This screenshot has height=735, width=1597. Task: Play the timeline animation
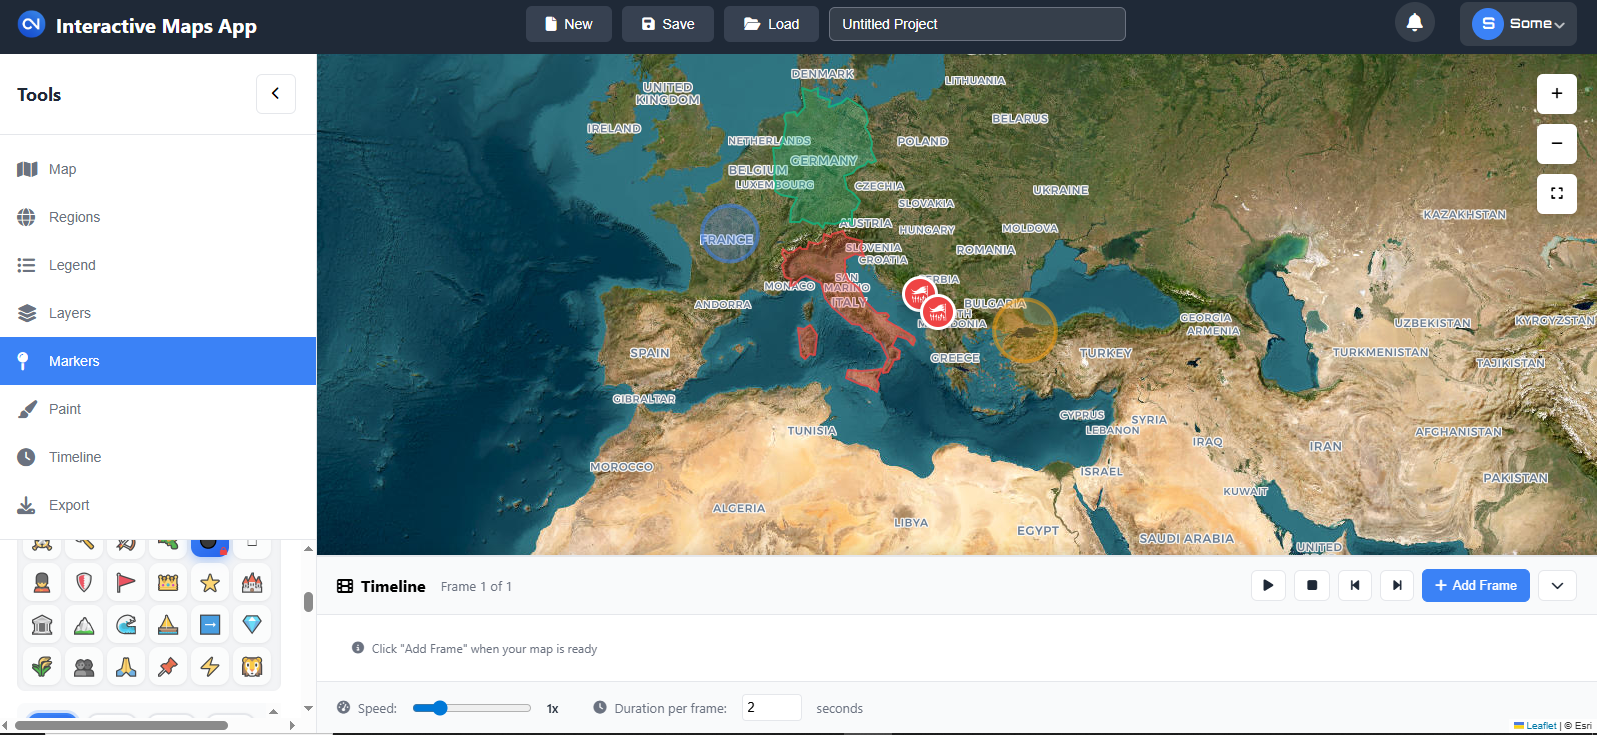(1268, 586)
